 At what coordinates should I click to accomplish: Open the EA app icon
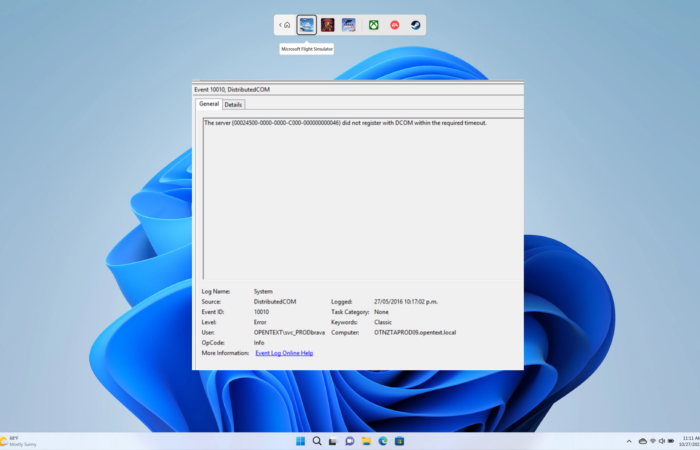click(x=395, y=25)
